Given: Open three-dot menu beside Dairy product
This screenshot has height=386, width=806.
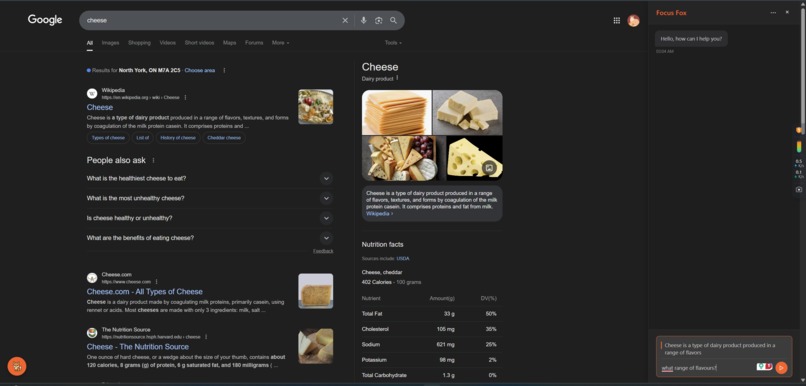Looking at the screenshot, I should click(397, 78).
